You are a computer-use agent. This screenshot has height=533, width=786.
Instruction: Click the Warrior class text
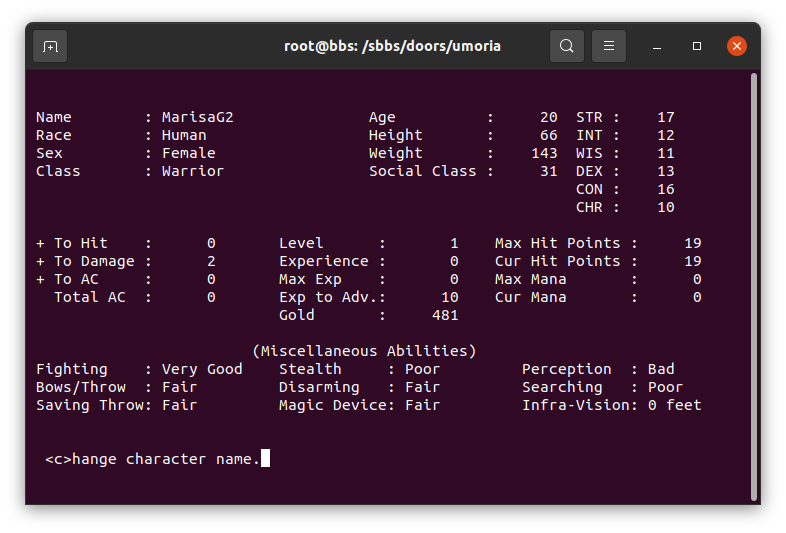(193, 171)
